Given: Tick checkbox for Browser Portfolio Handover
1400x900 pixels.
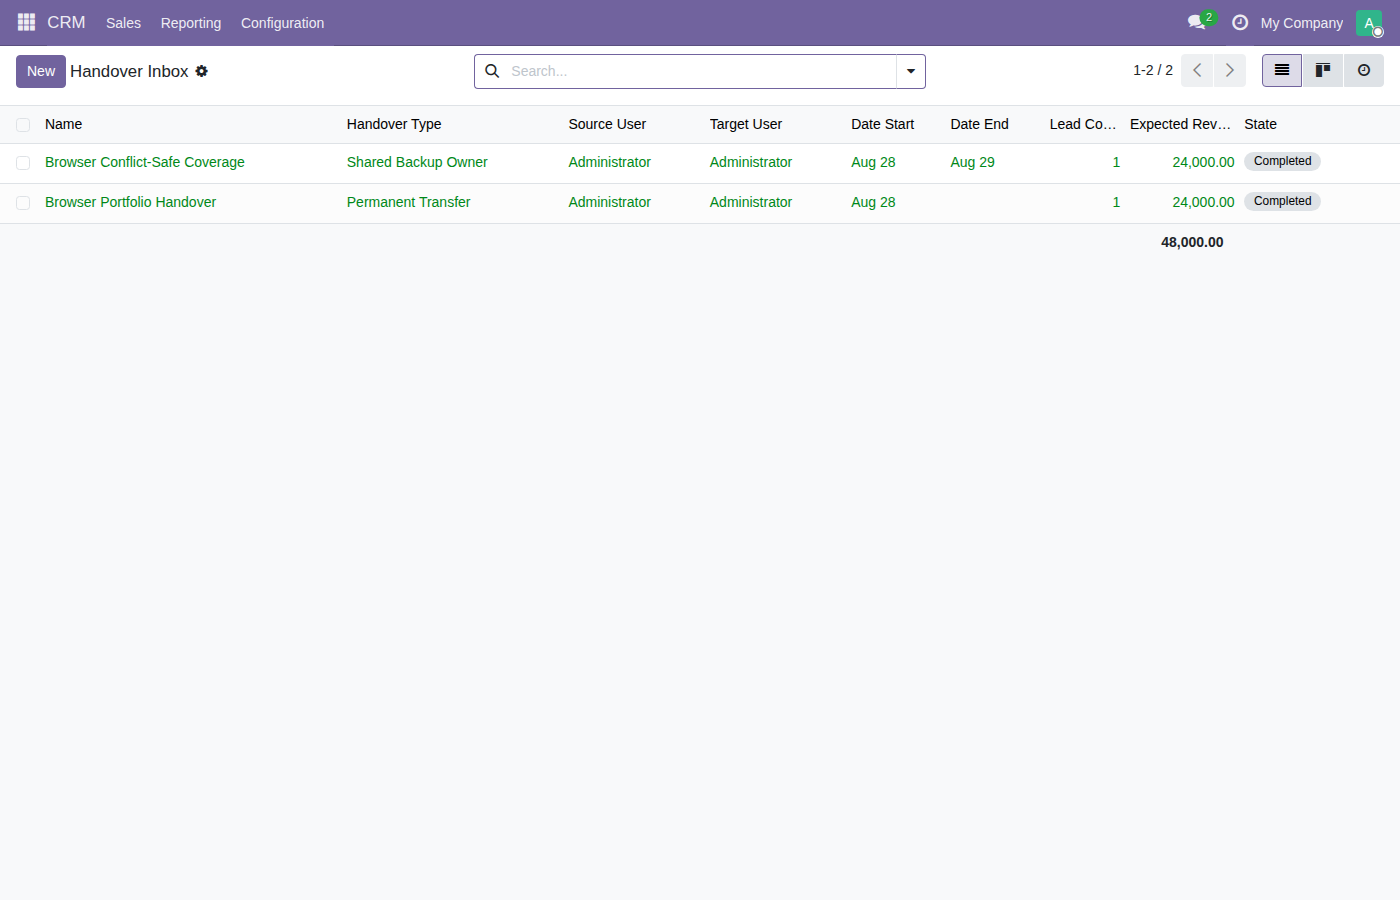Looking at the screenshot, I should tap(23, 203).
